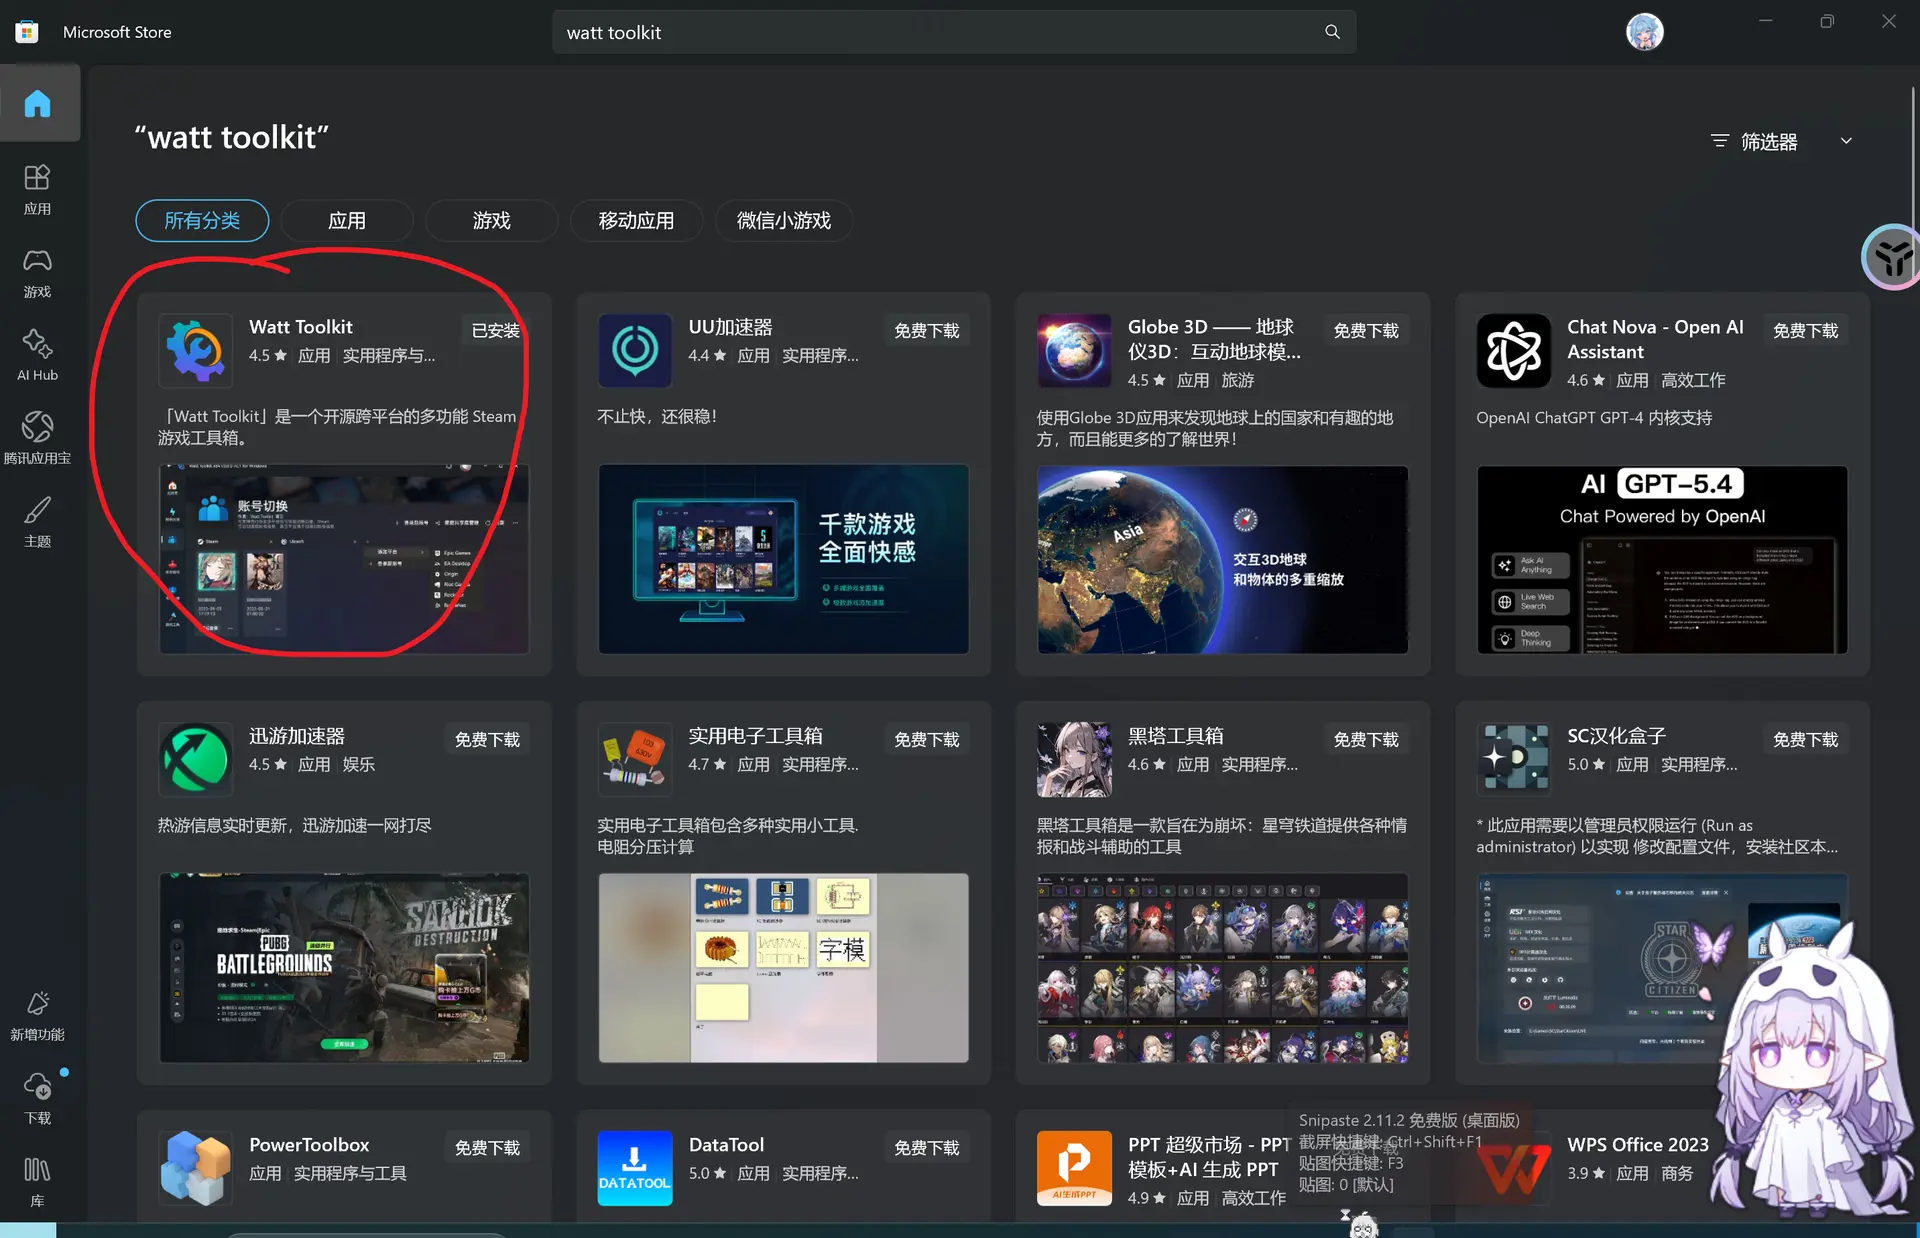Screen dimensions: 1920x1238
Task: Click 免费下载 for SC汉化盒子
Action: 1806,740
